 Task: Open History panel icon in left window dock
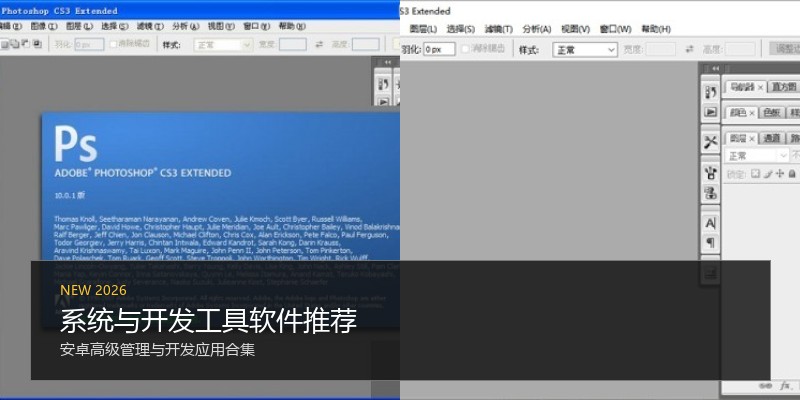[x=383, y=85]
